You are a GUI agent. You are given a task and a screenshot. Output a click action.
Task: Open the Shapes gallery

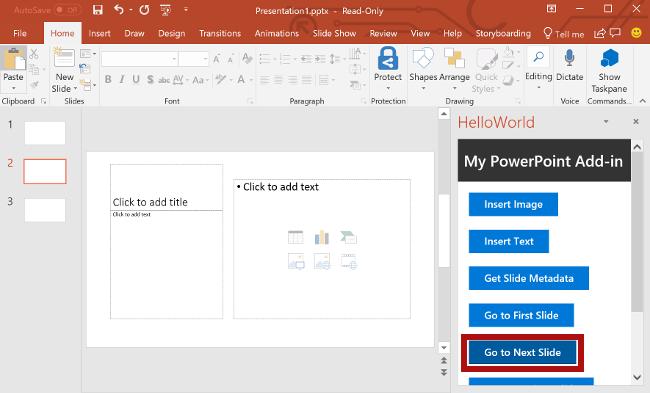[x=423, y=68]
